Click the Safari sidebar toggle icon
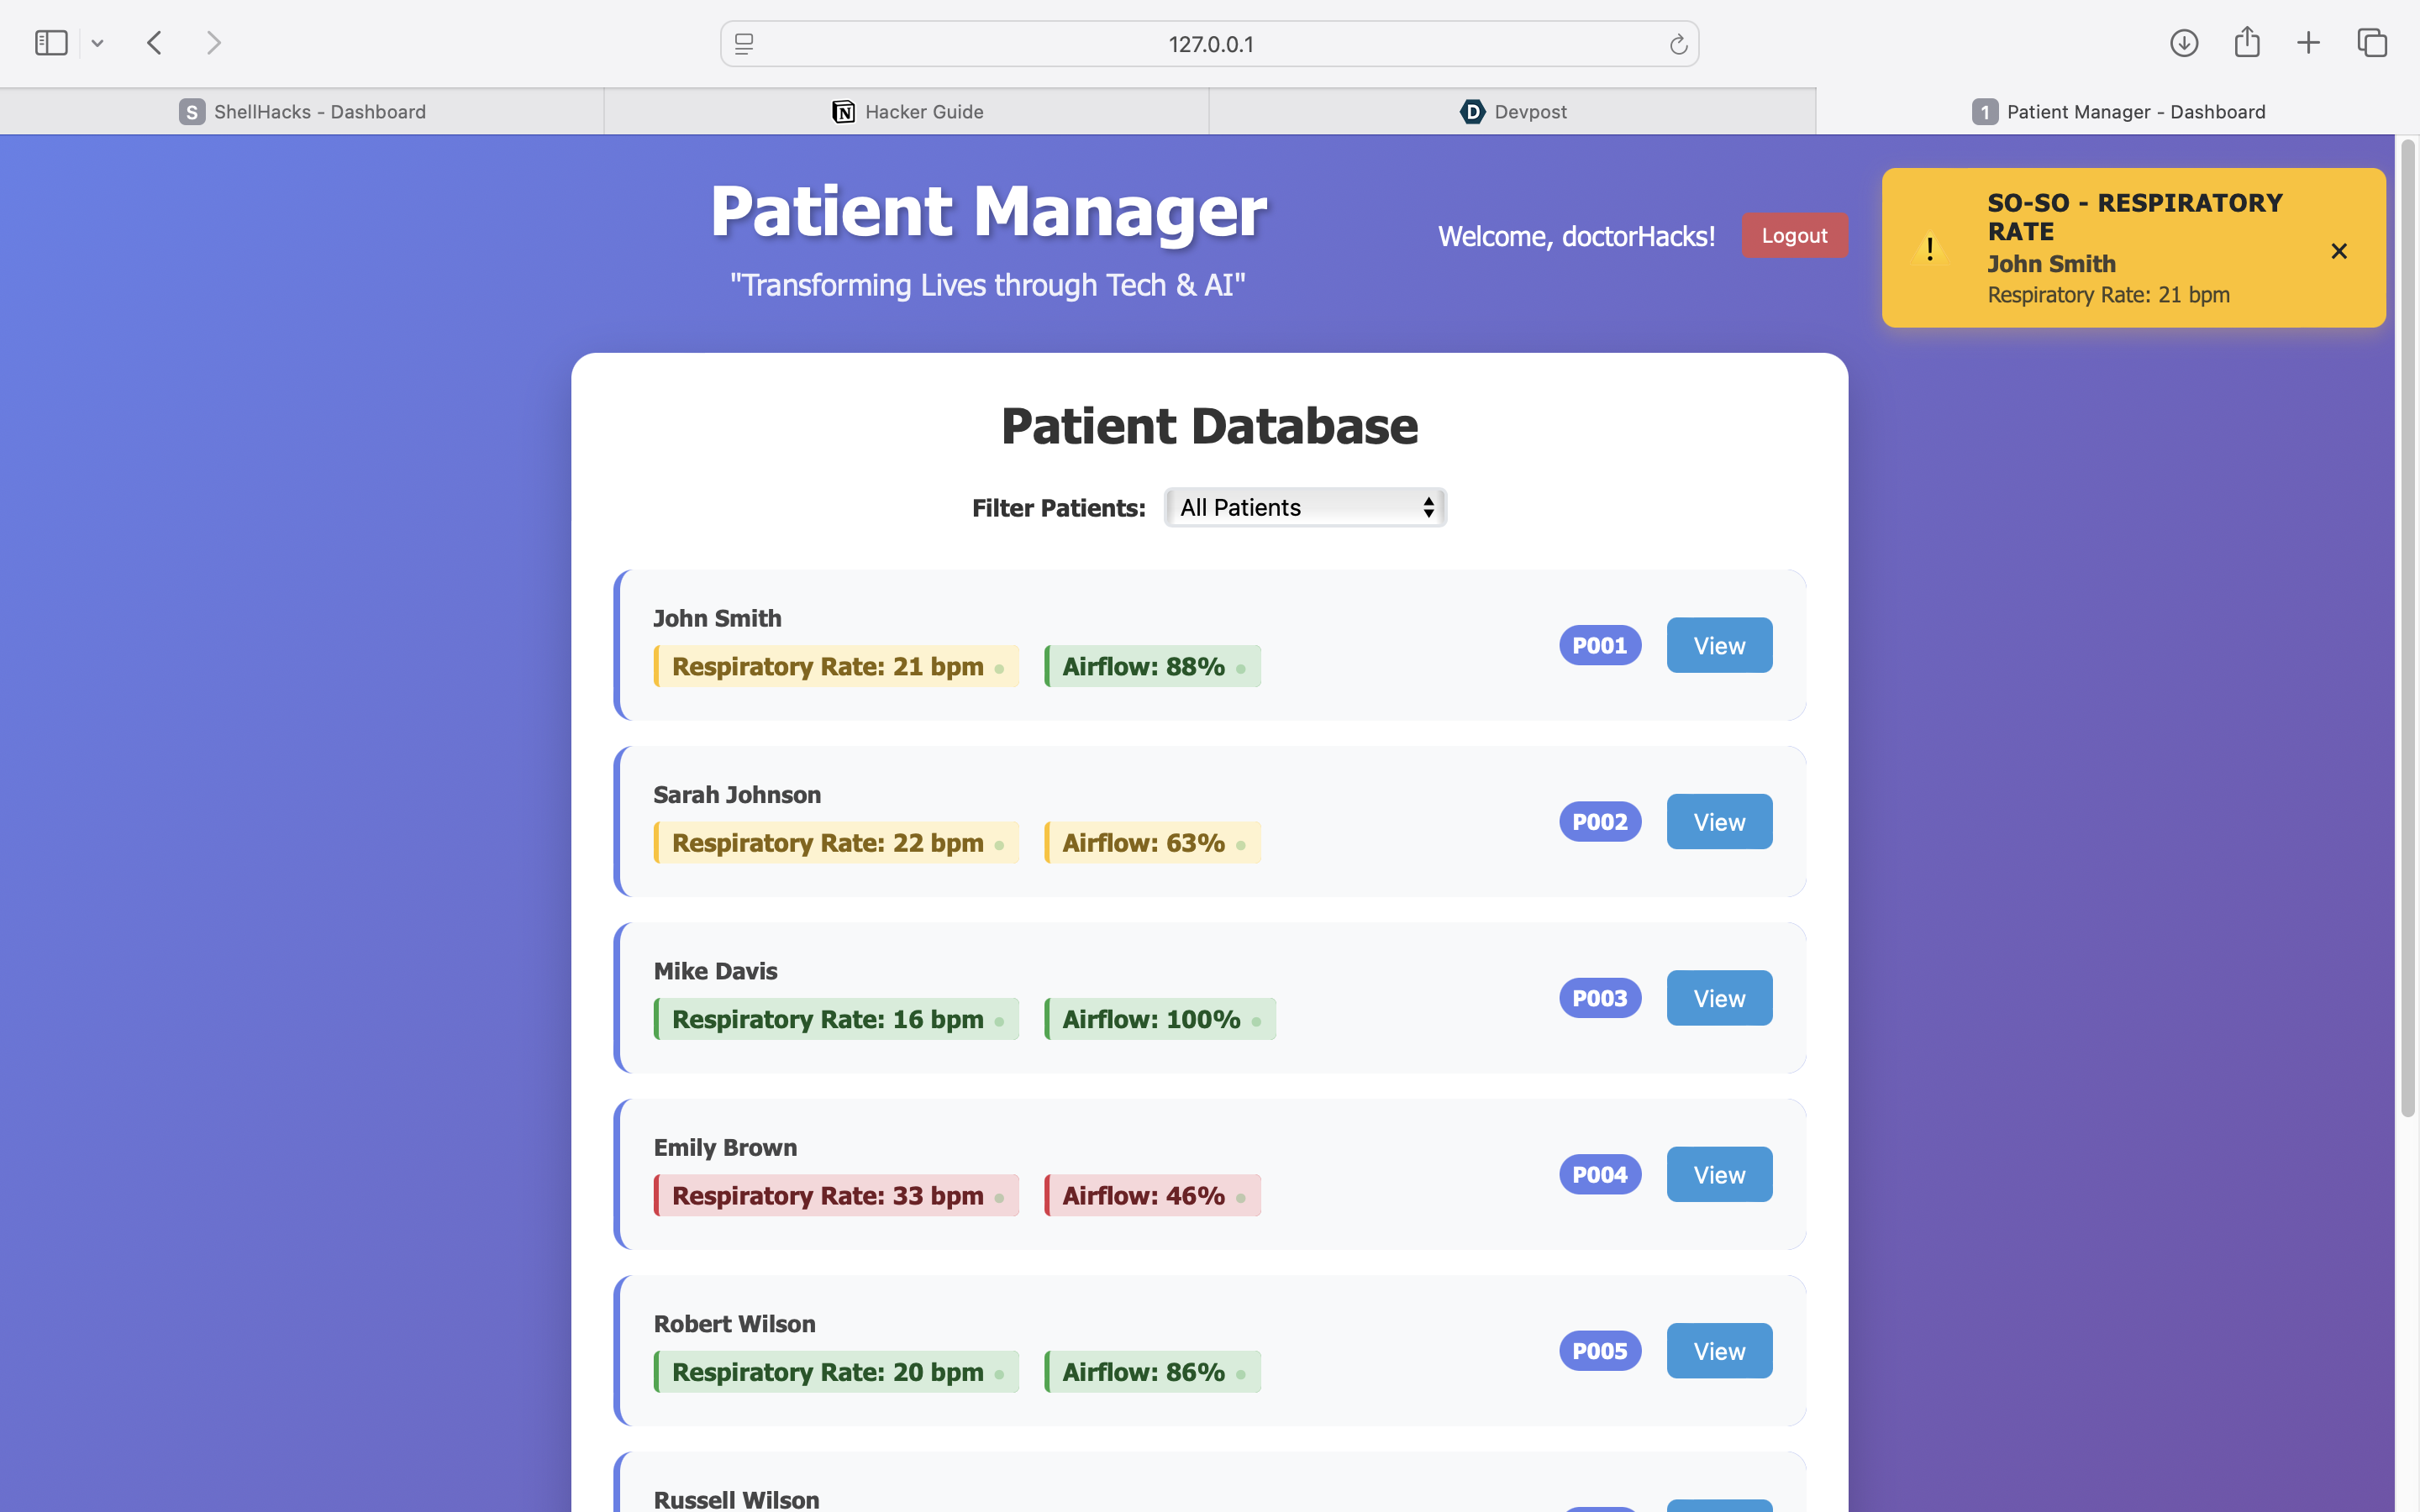Image resolution: width=2420 pixels, height=1512 pixels. point(51,43)
